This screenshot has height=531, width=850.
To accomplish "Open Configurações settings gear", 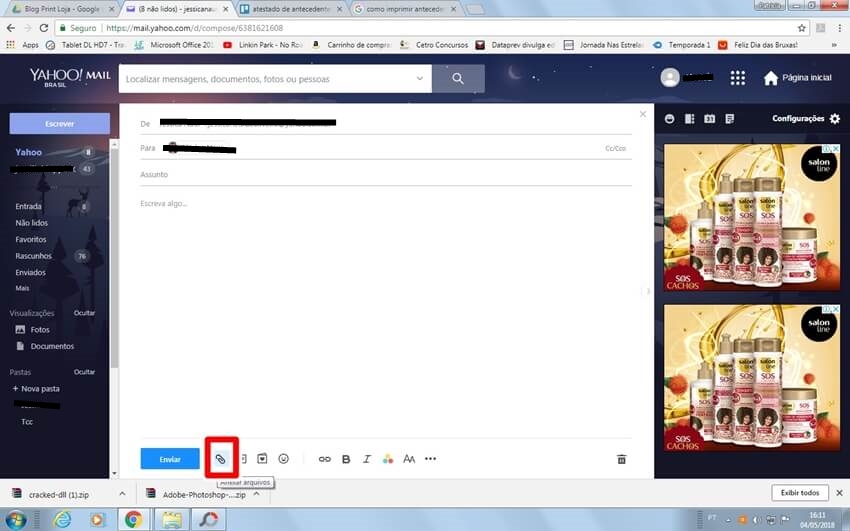I will tap(835, 119).
